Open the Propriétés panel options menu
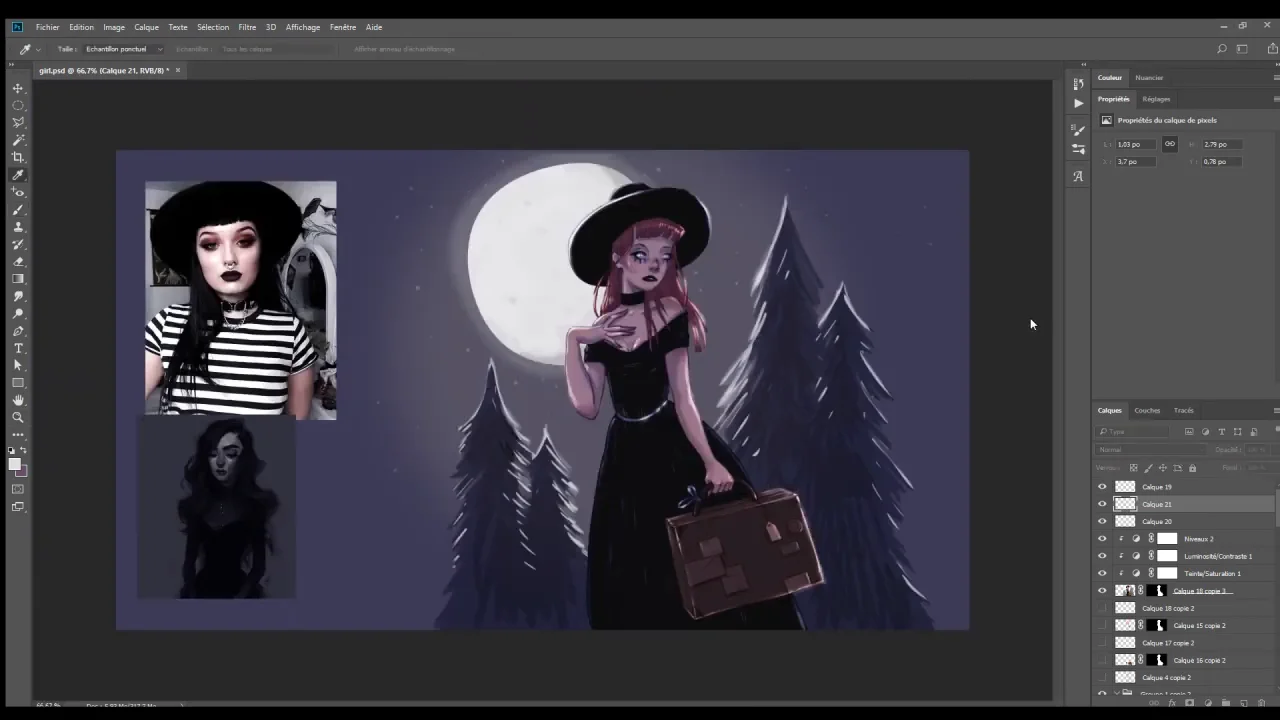 (1276, 99)
